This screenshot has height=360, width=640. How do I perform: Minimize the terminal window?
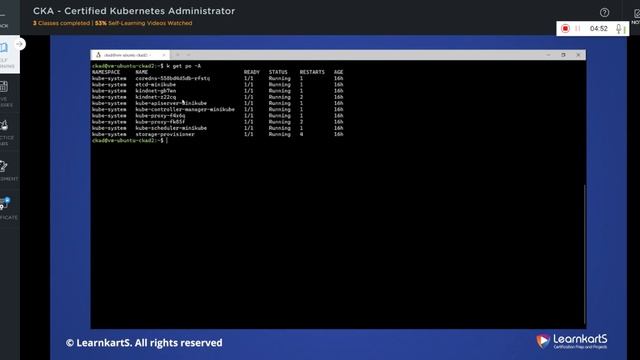[548, 55]
